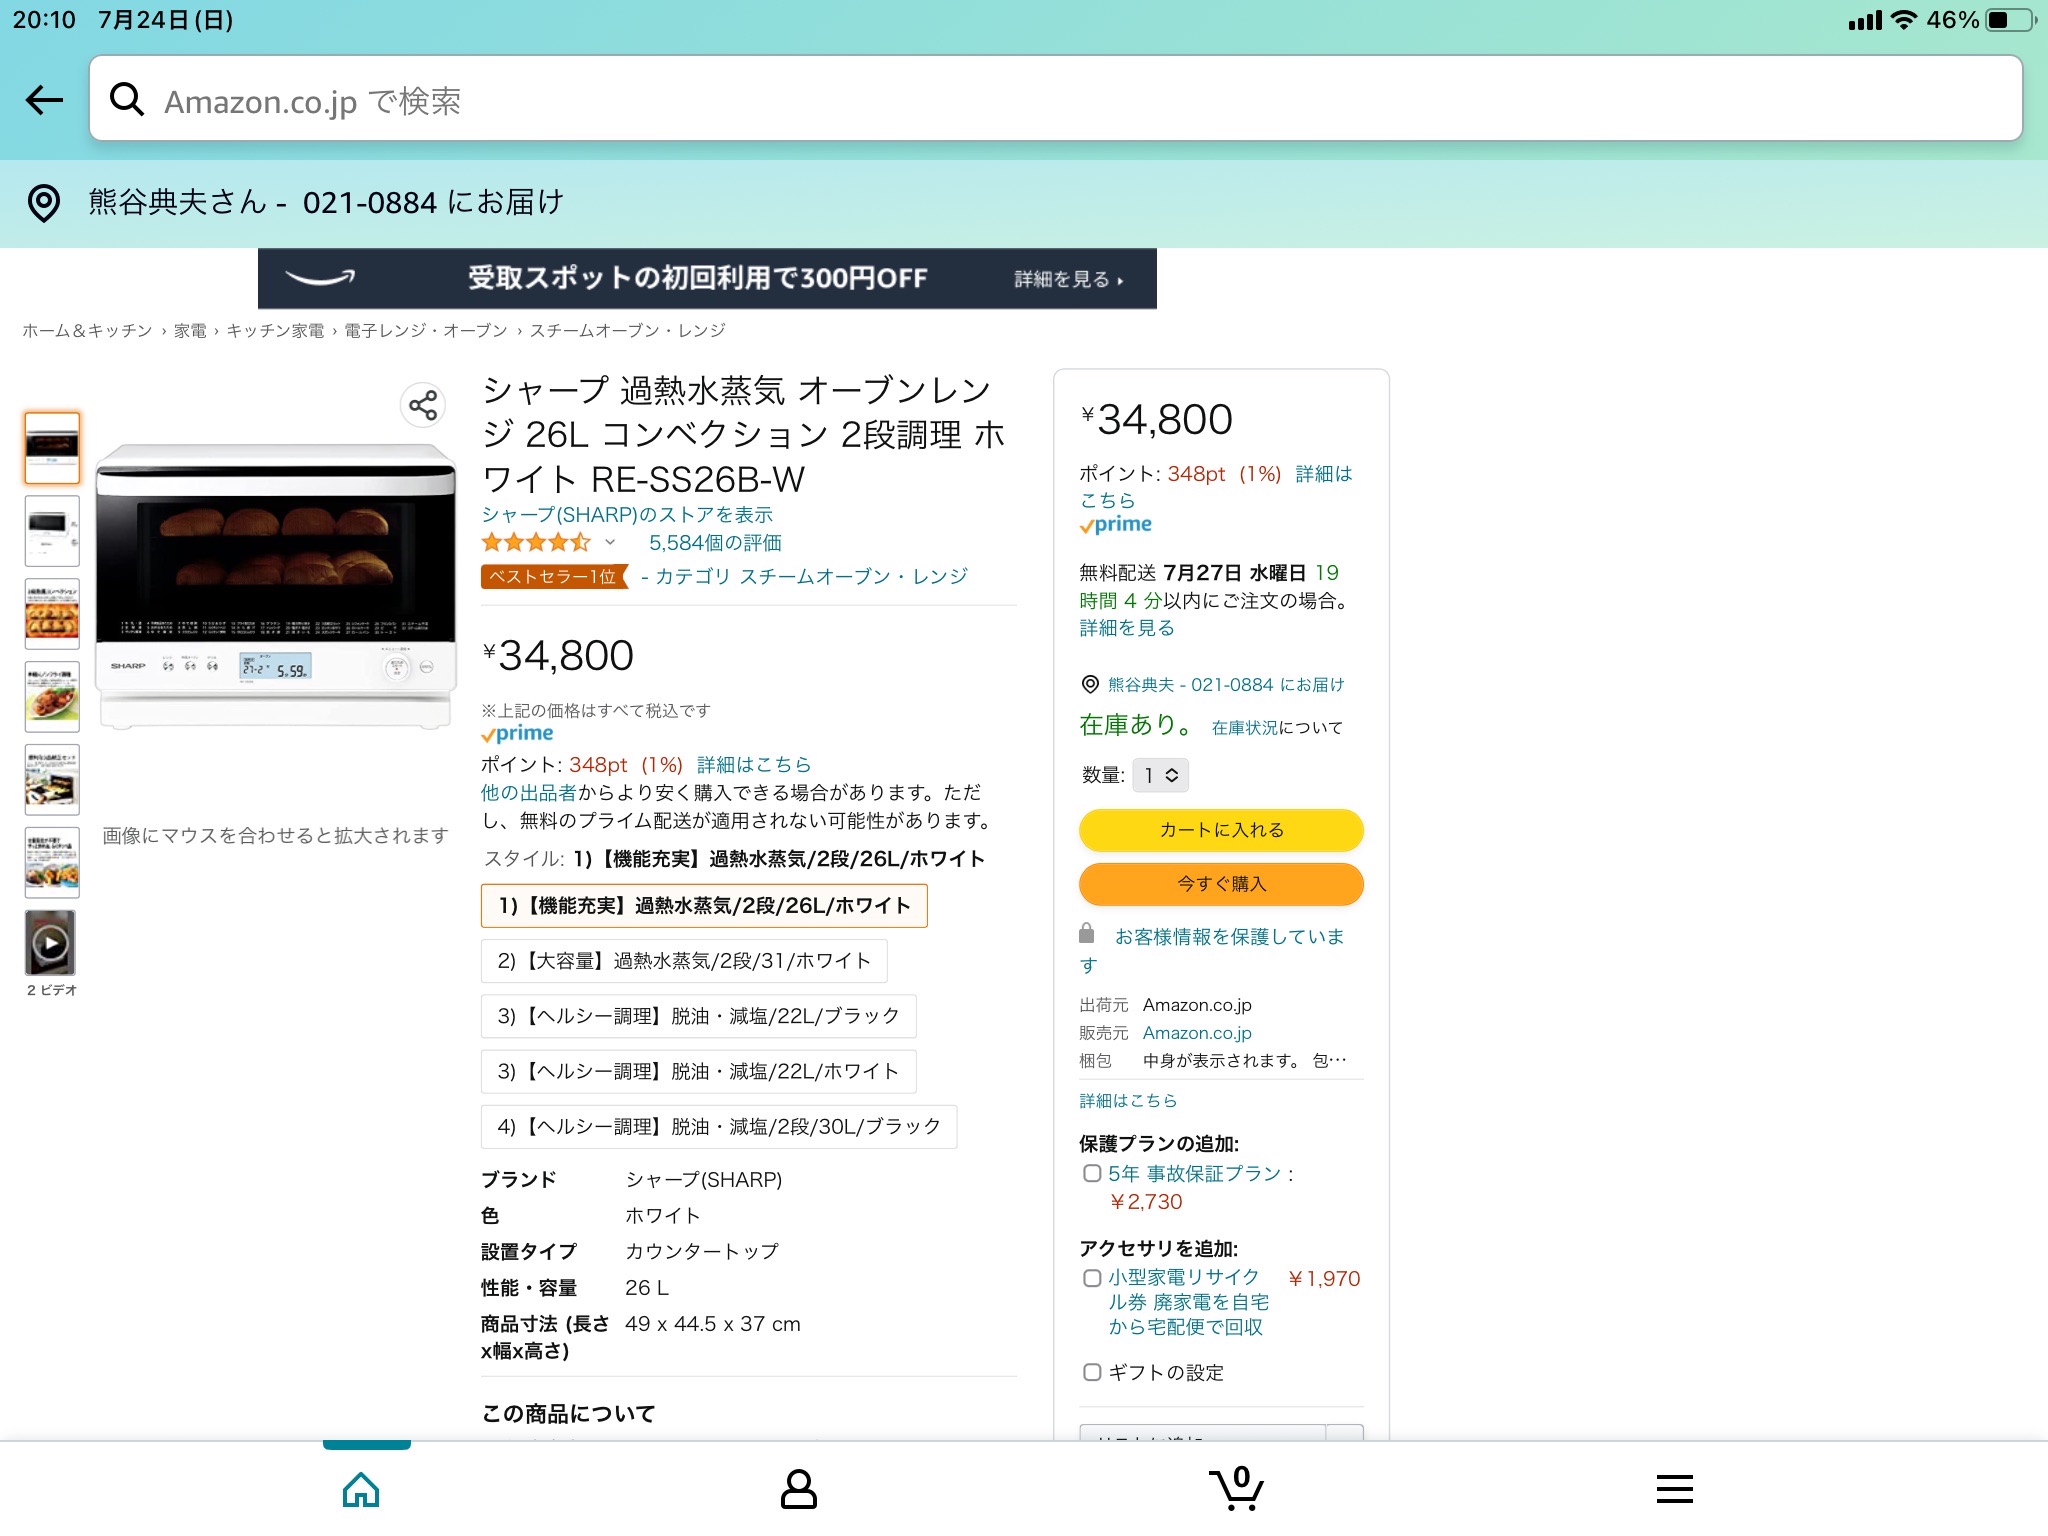The height and width of the screenshot is (1536, 2048).
Task: Open カテゴリ スチームオーブン・レンジ link
Action: [811, 577]
